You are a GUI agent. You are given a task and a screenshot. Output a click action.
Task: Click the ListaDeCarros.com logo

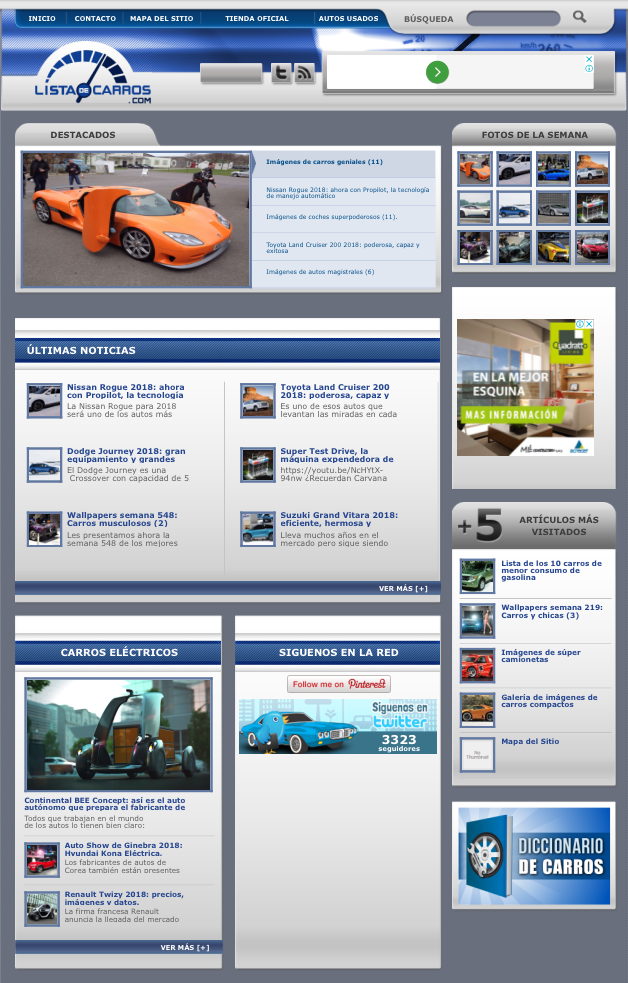tap(92, 78)
